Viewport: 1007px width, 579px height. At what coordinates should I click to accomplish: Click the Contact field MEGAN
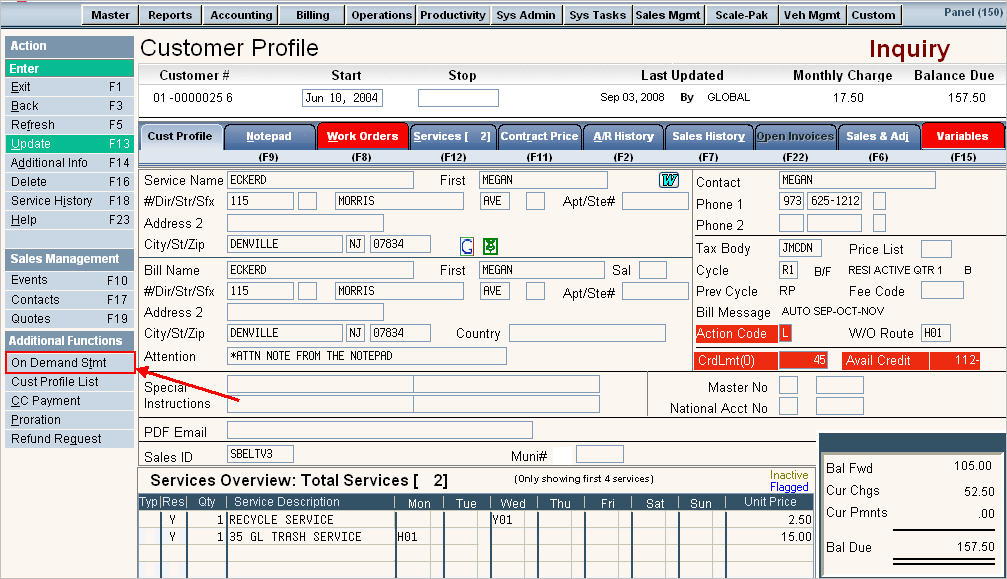(x=857, y=180)
